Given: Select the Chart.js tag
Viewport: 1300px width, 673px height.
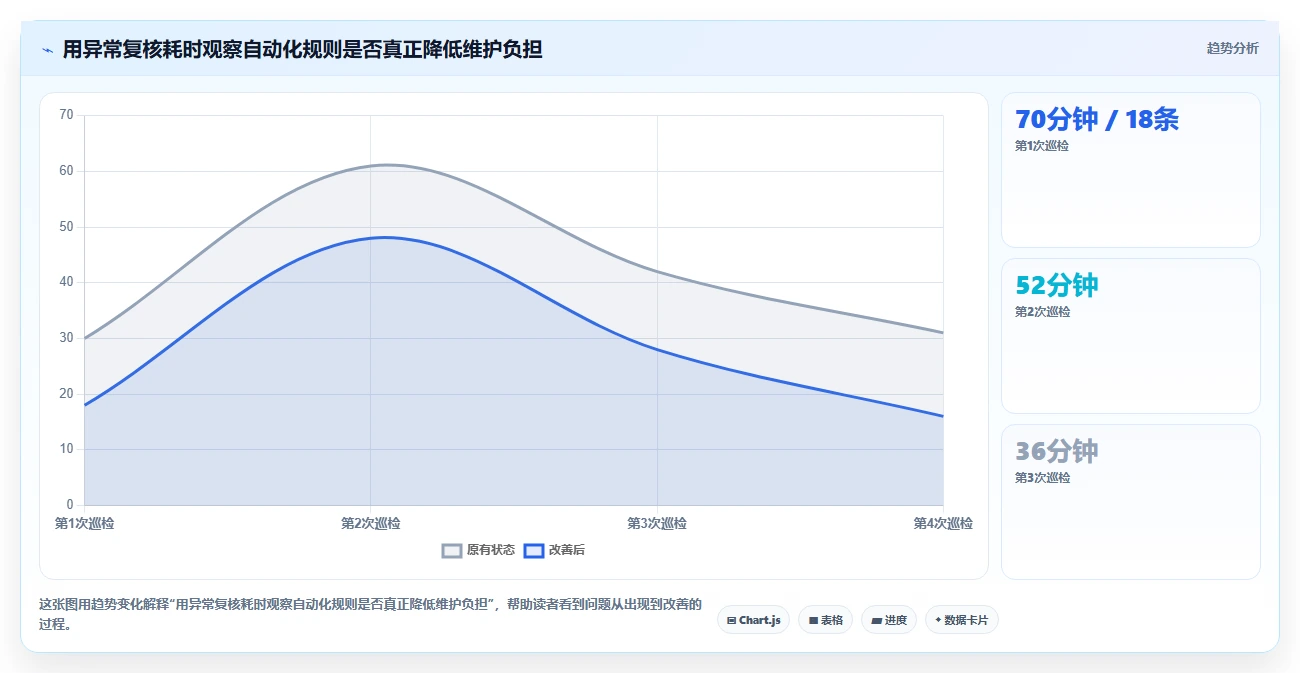Looking at the screenshot, I should point(753,620).
